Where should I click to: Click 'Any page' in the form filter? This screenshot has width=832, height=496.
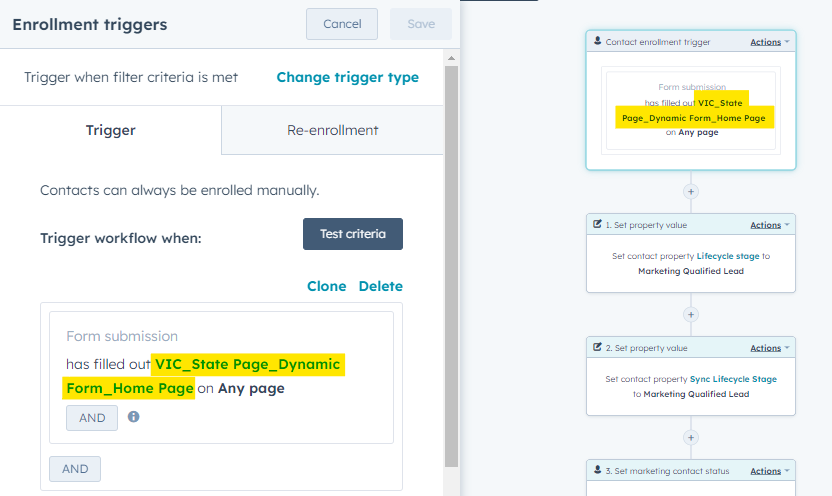(x=251, y=388)
